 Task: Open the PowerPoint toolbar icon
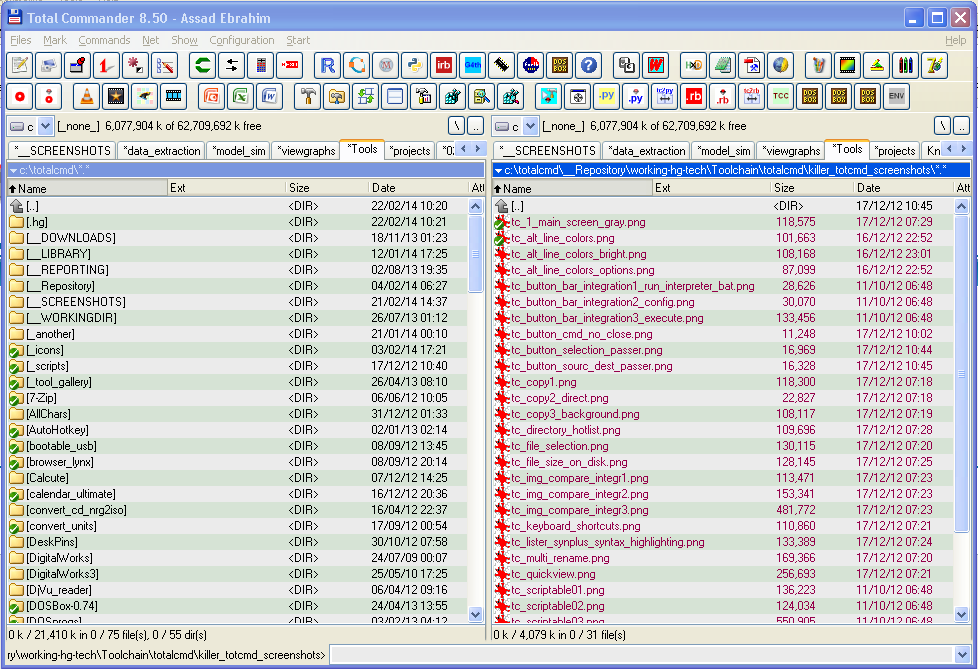pos(212,97)
